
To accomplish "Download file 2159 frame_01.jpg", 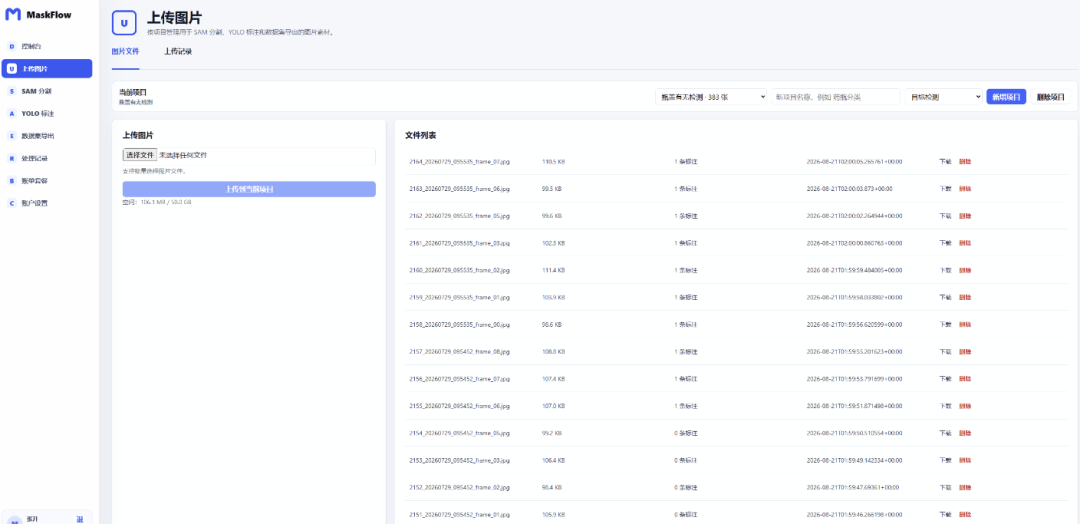I will coord(945,297).
